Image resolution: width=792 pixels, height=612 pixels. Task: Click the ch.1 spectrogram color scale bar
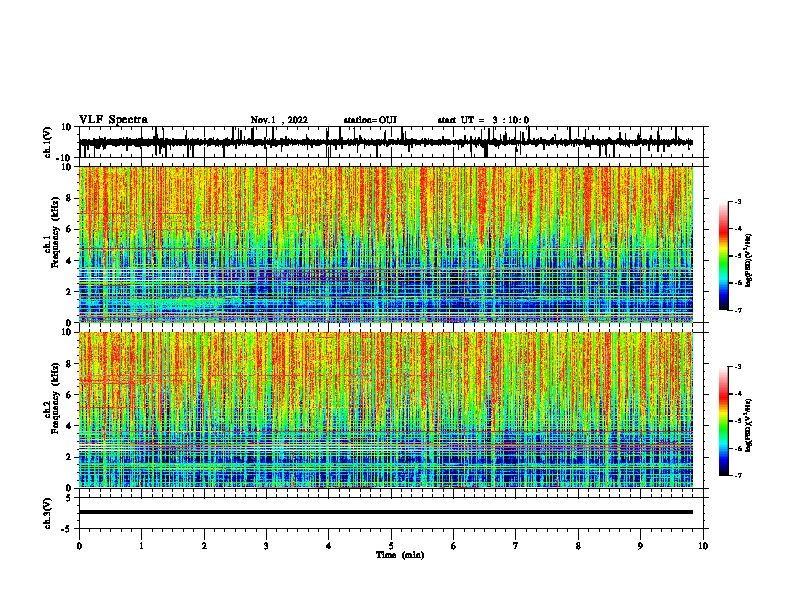coord(724,256)
